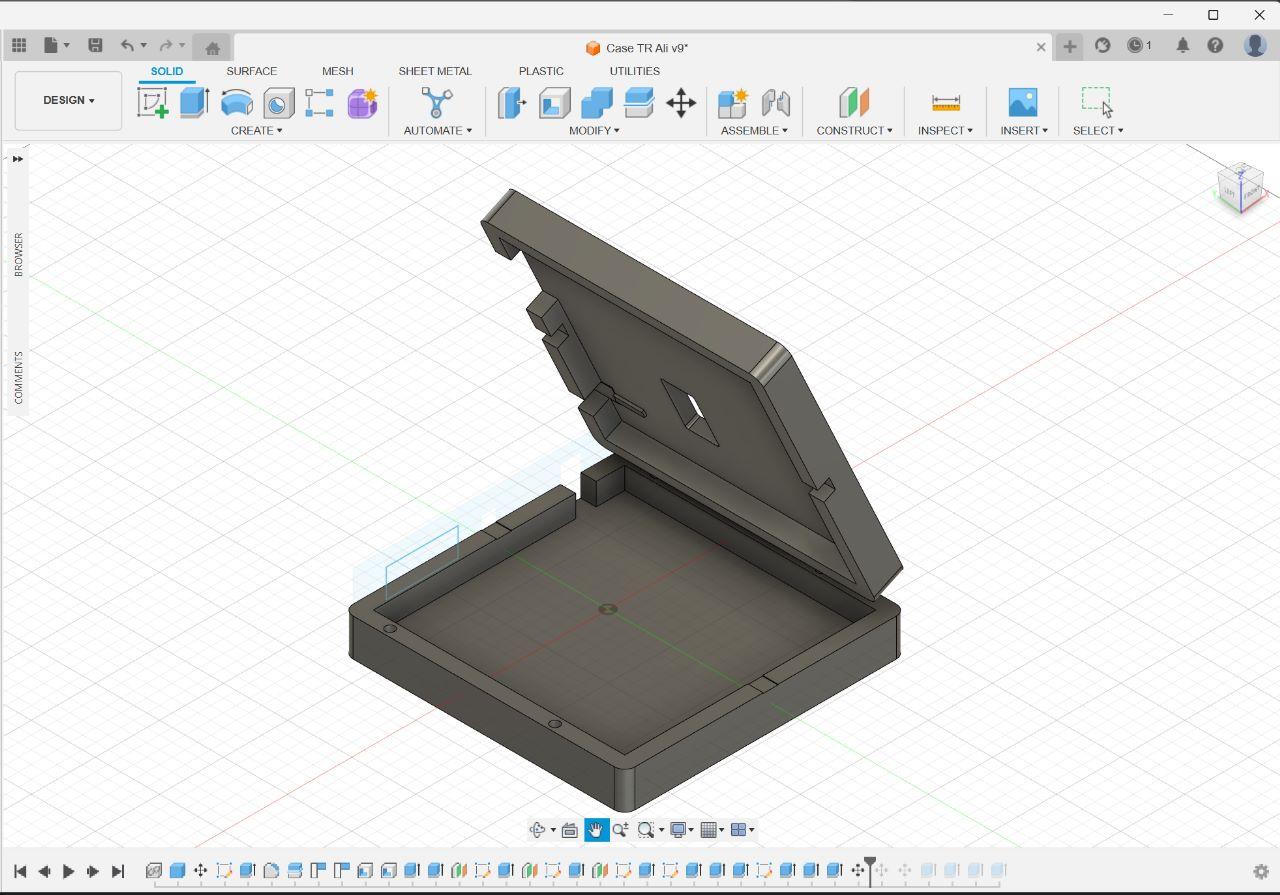Open timeline settings gear
Viewport: 1280px width, 895px height.
[1261, 872]
